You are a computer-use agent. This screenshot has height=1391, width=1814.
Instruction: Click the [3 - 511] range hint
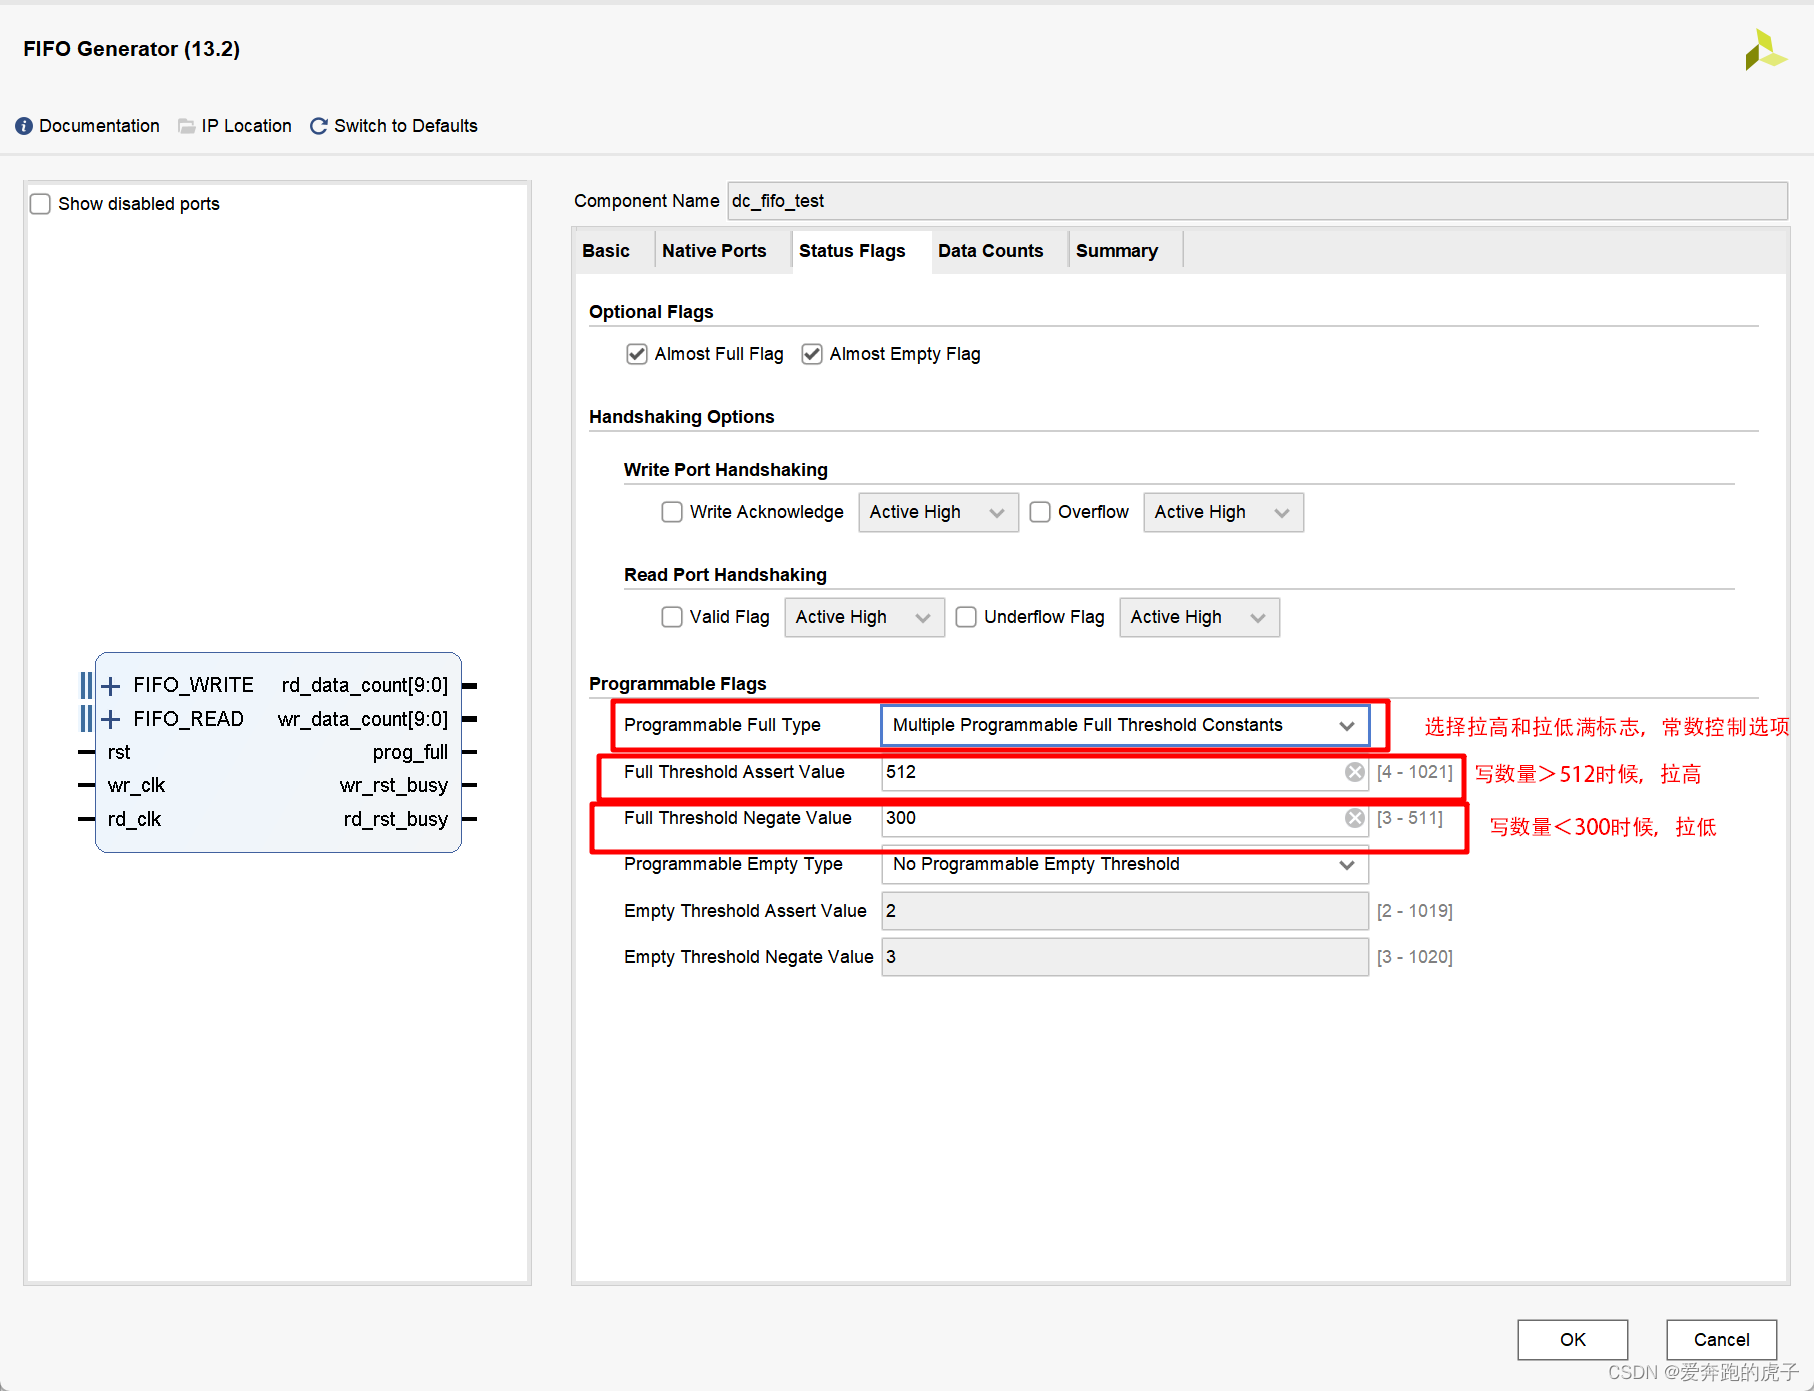pyautogui.click(x=1409, y=818)
